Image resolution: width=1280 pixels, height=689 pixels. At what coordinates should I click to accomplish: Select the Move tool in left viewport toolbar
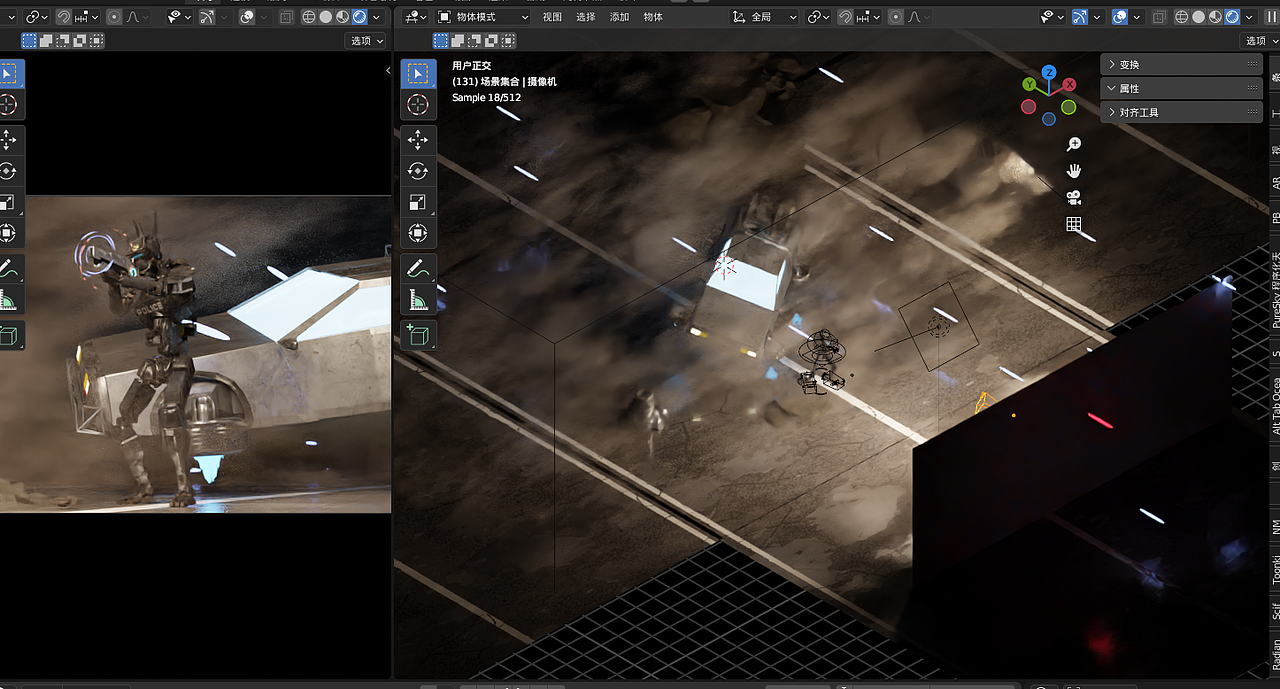coord(8,140)
